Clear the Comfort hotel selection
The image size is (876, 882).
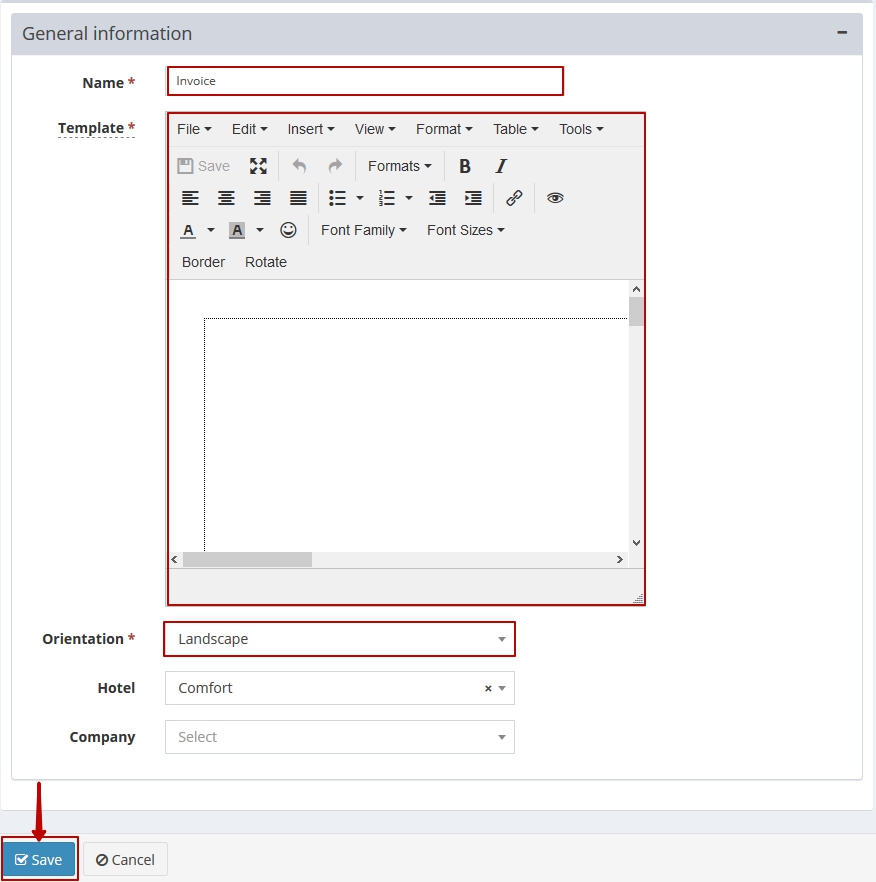pyautogui.click(x=488, y=688)
